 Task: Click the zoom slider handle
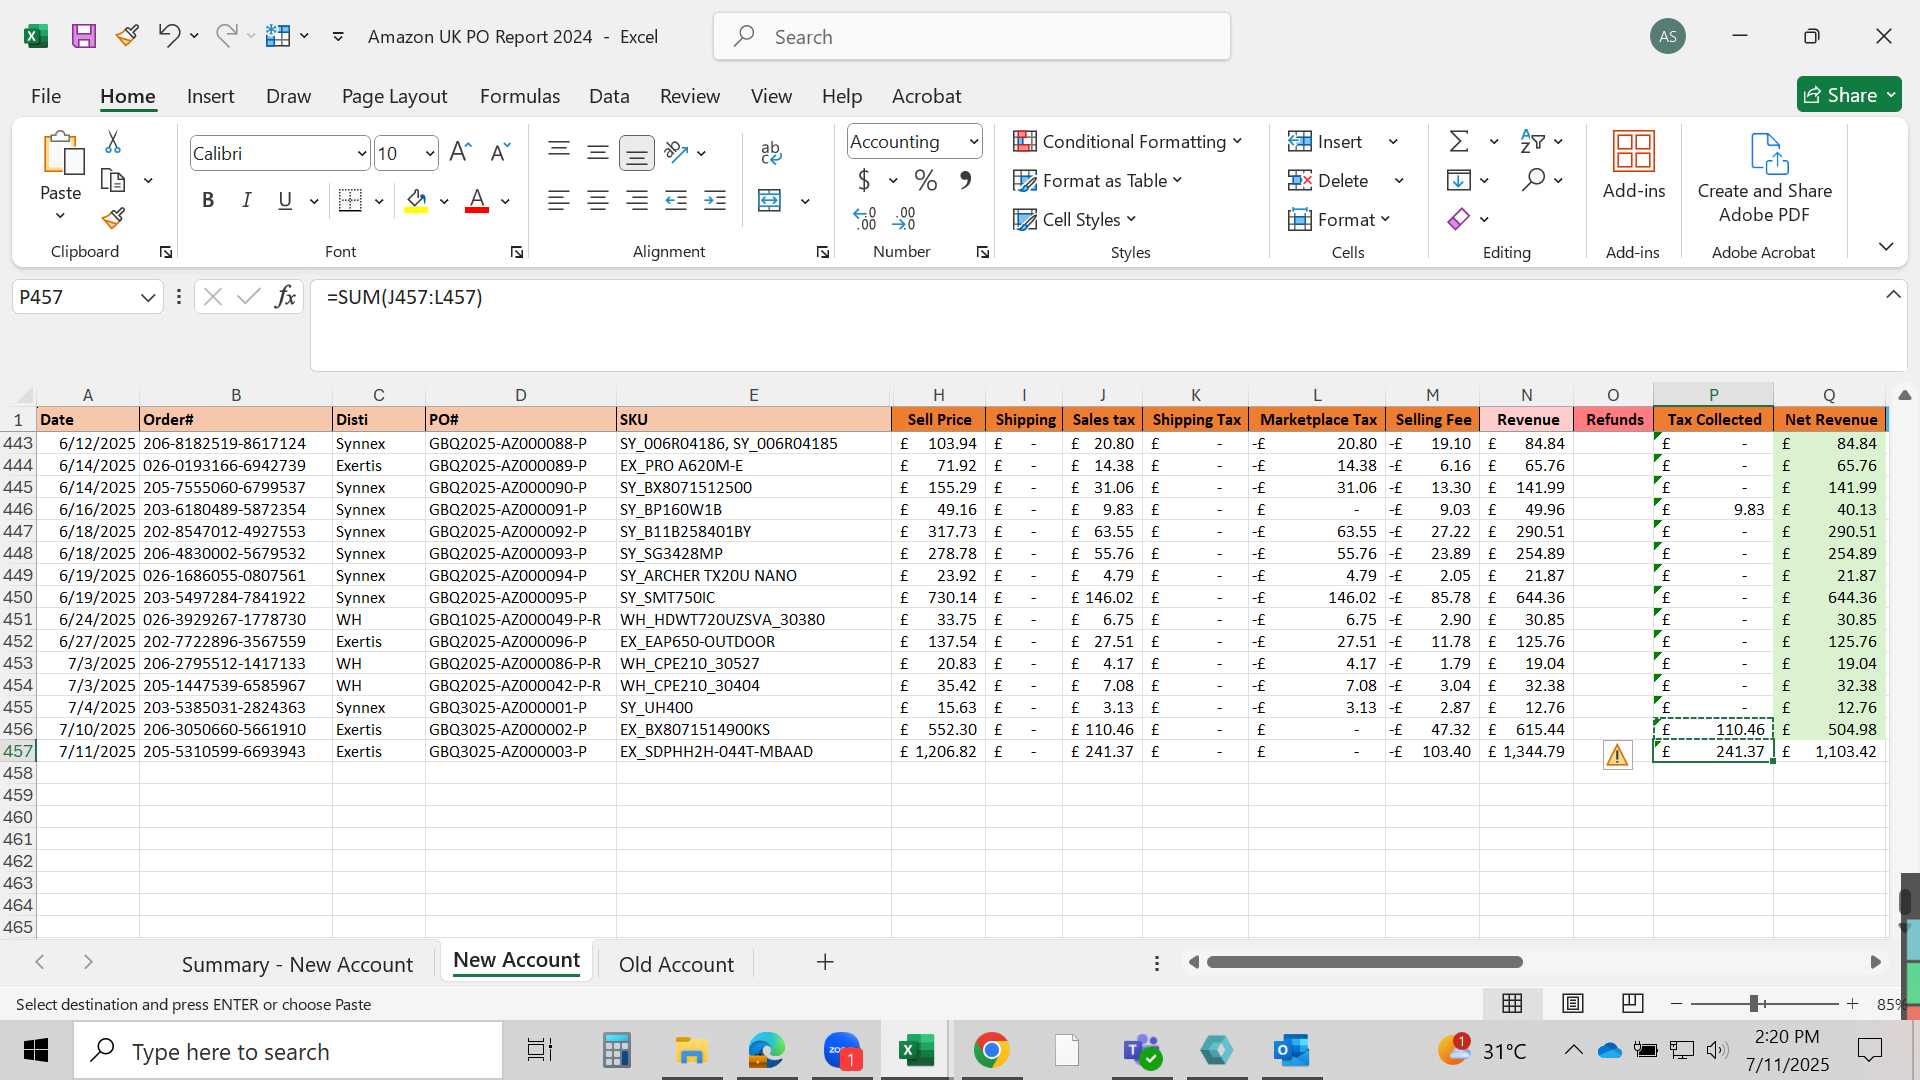(x=1754, y=1003)
